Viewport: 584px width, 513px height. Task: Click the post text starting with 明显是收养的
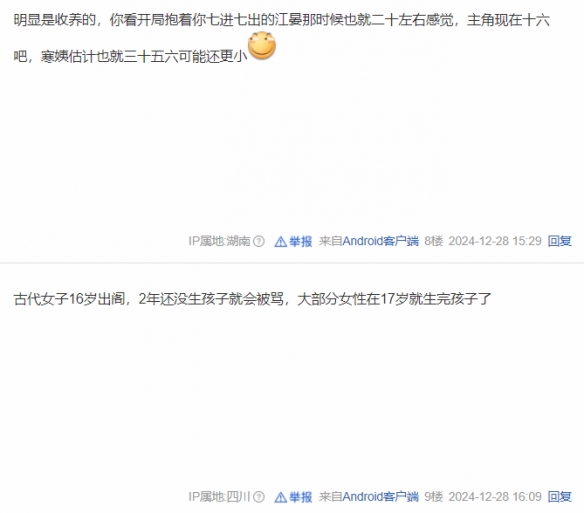coord(282,38)
